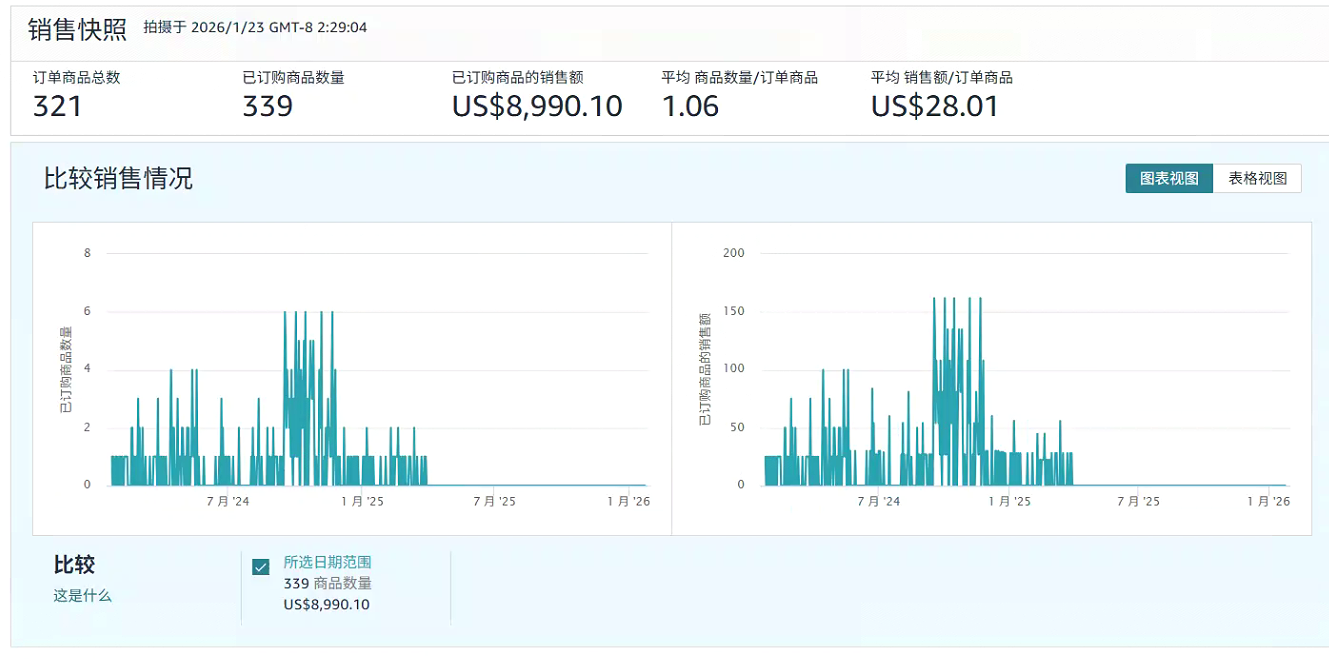Click the 已订购商品数量 vertical axis title

66,370
